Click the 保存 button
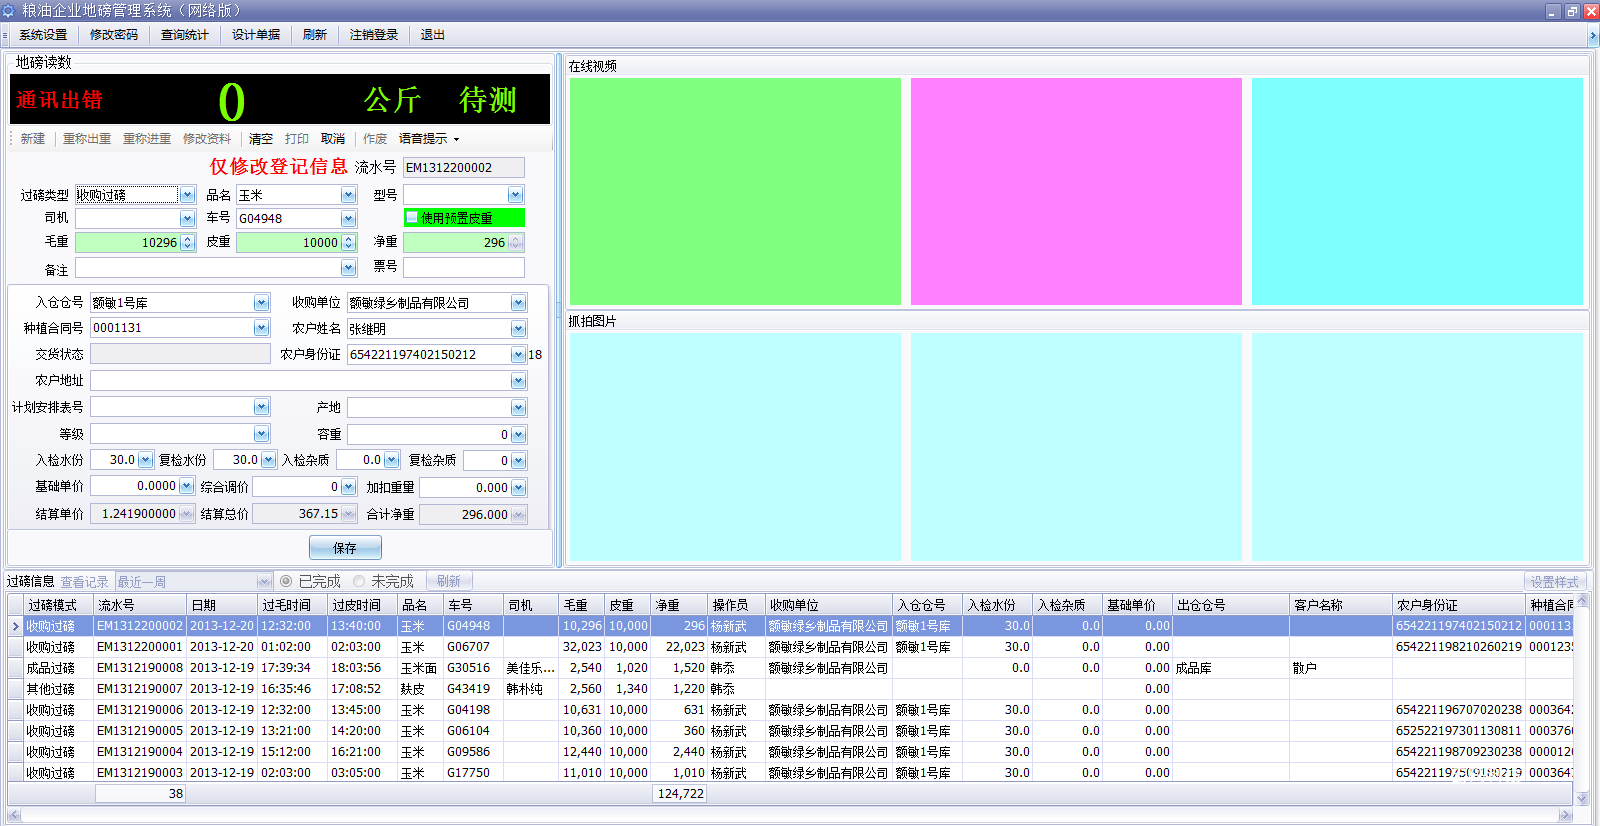This screenshot has width=1600, height=826. [x=345, y=548]
